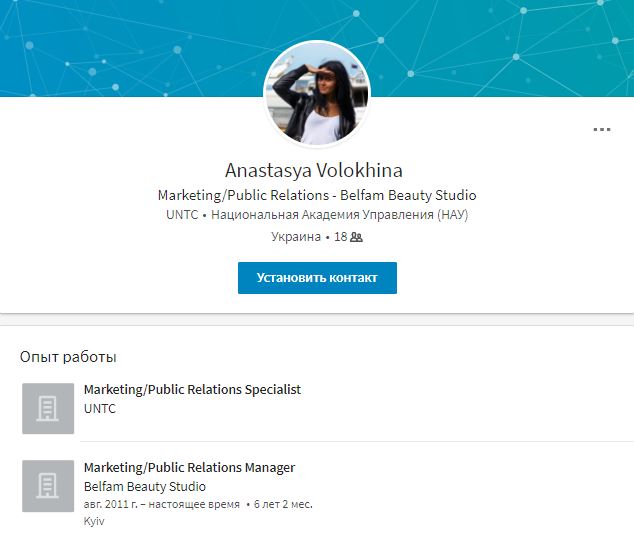Click the Belfam Beauty Studio logo placeholder icon
Screen dimensions: 634x559
[48, 486]
